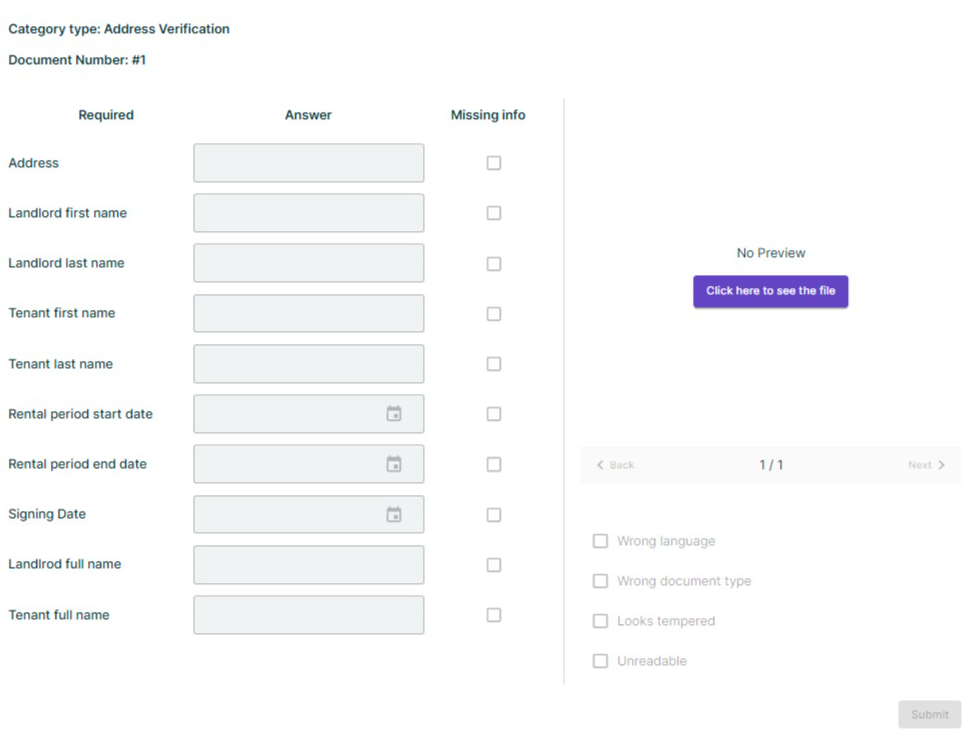The height and width of the screenshot is (744, 969).
Task: Go Back to previous document page
Action: [615, 465]
